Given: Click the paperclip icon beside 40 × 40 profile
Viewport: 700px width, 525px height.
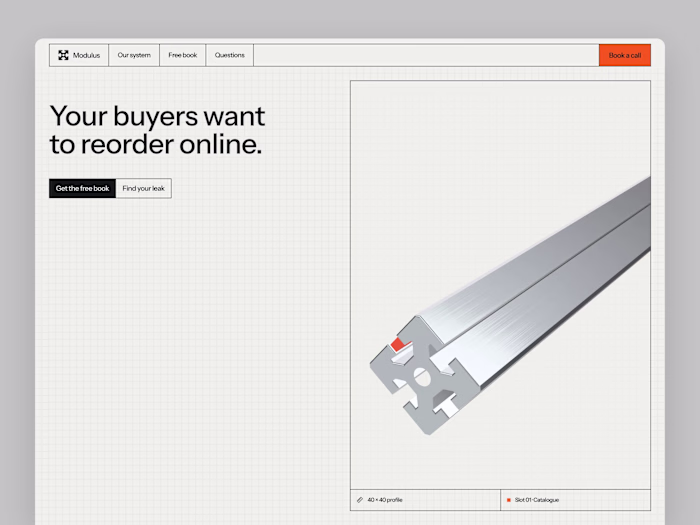Looking at the screenshot, I should (x=360, y=500).
